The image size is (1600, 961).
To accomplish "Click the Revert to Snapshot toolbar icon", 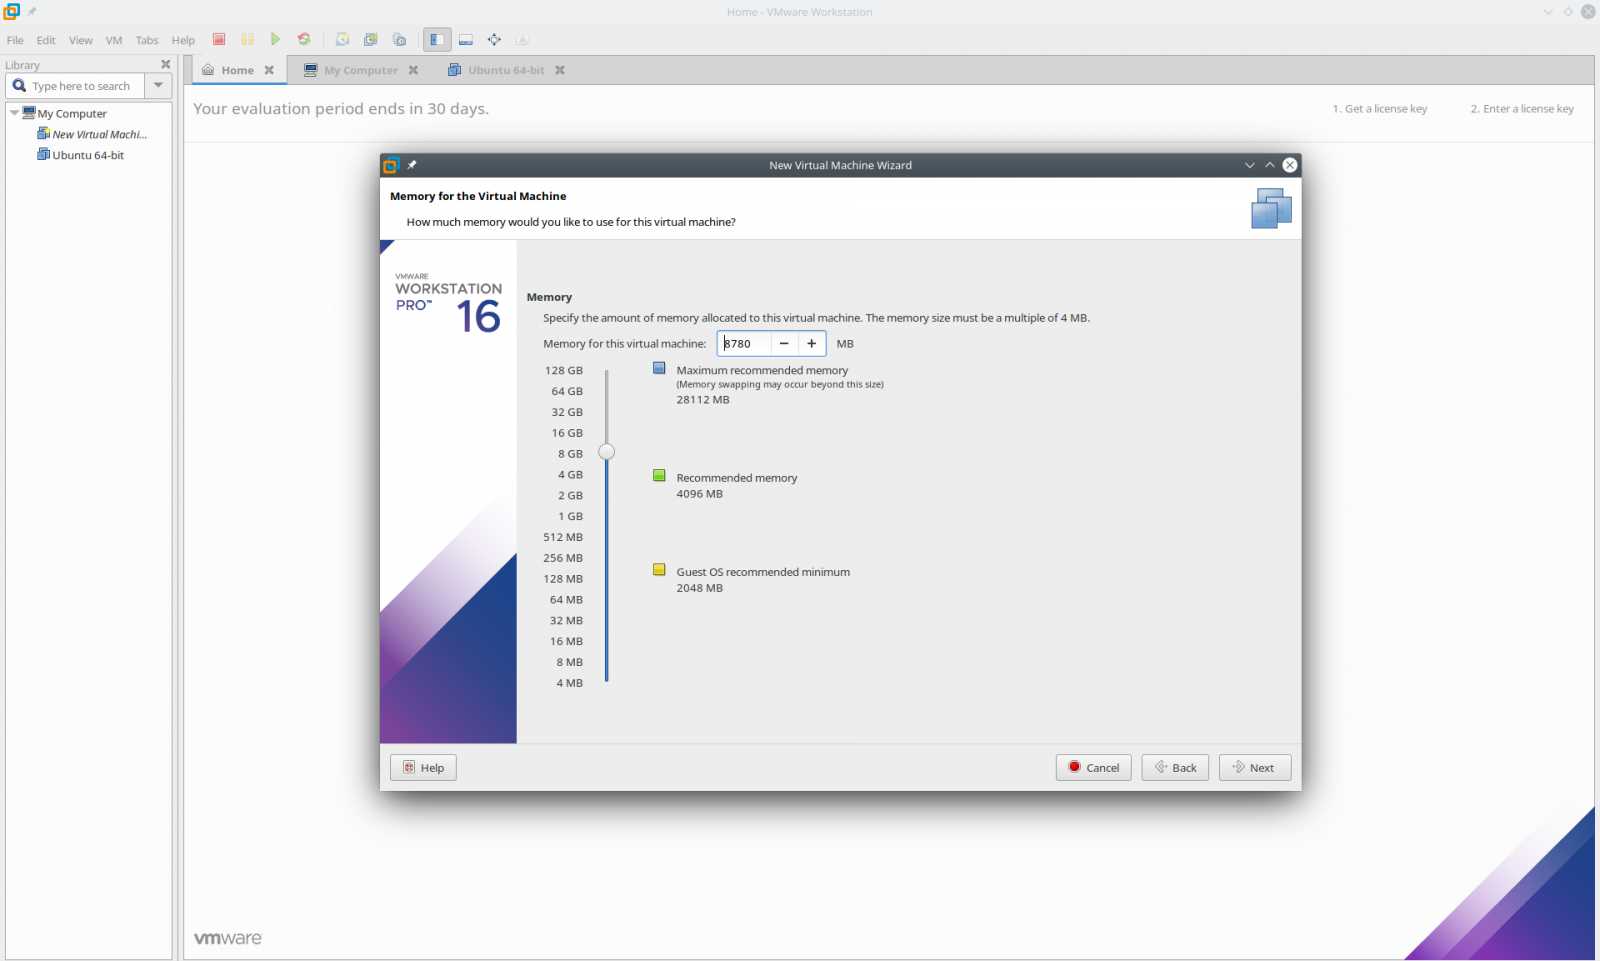I will pyautogui.click(x=371, y=40).
